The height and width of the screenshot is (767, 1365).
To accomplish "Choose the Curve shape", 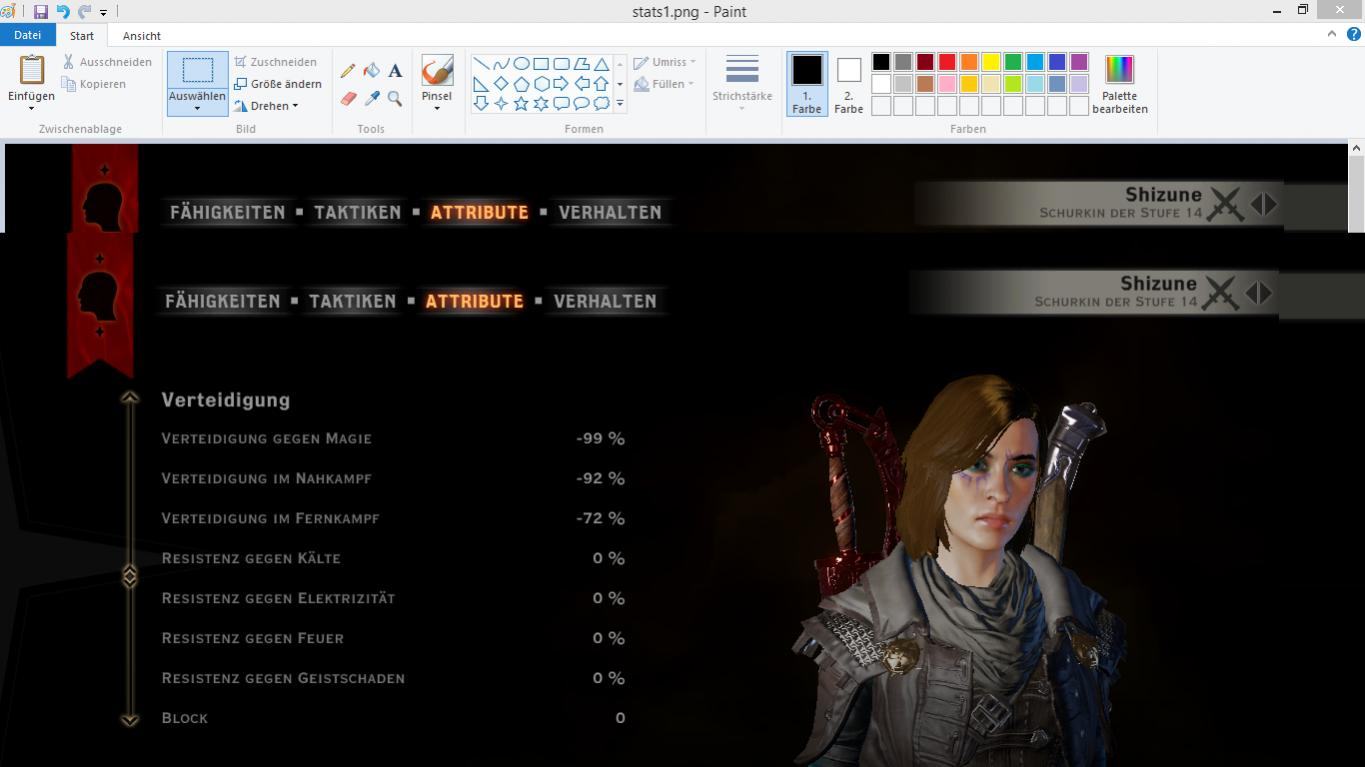I will (x=501, y=63).
